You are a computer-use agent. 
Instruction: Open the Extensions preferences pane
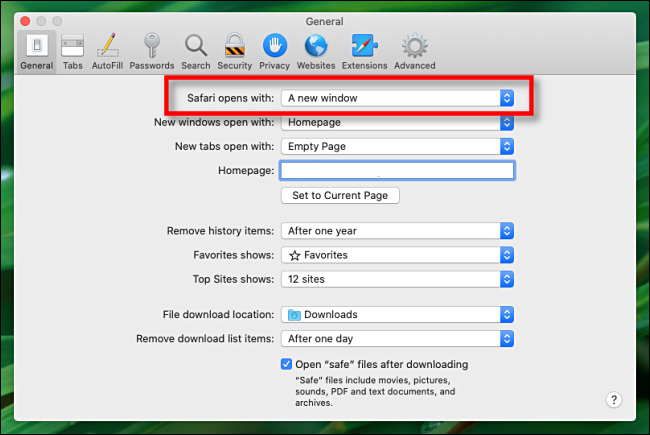click(x=363, y=51)
